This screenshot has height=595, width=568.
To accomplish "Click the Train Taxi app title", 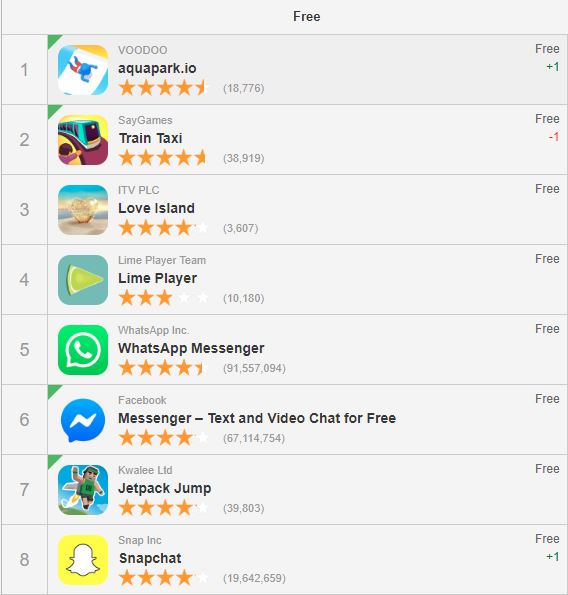I will 151,138.
